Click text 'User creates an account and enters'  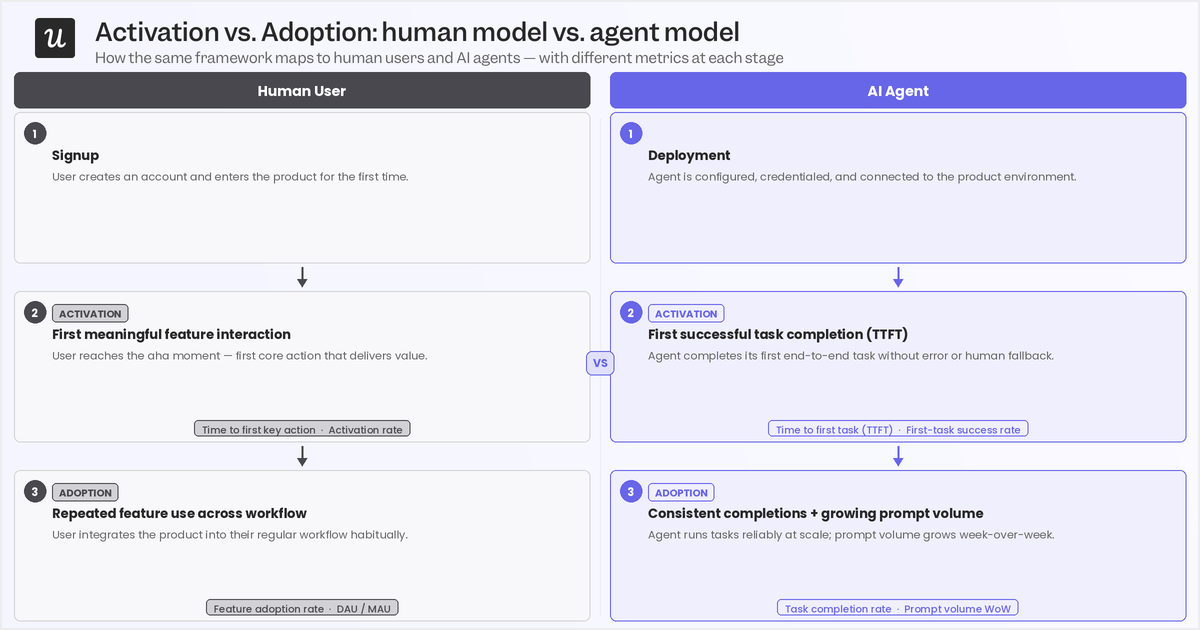[230, 177]
